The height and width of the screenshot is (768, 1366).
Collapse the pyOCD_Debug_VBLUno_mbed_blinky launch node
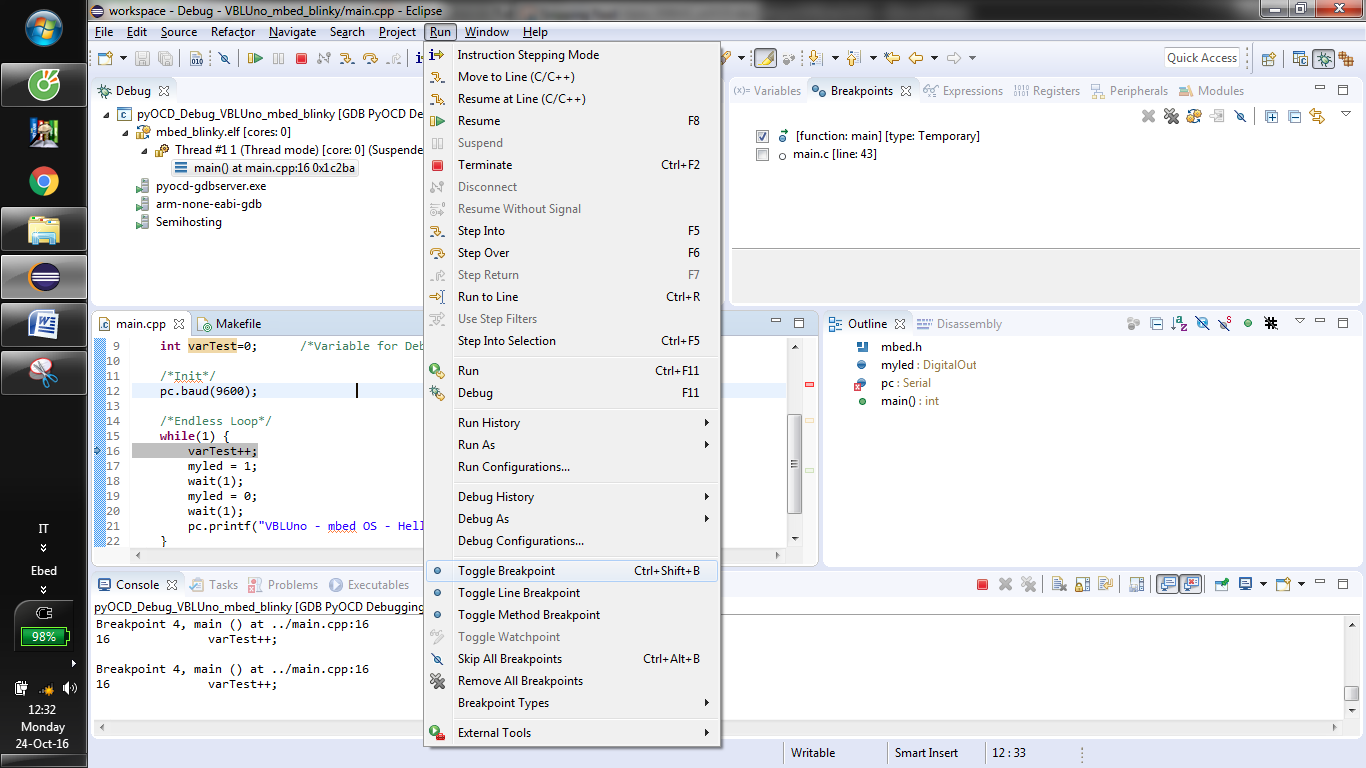[x=107, y=114]
